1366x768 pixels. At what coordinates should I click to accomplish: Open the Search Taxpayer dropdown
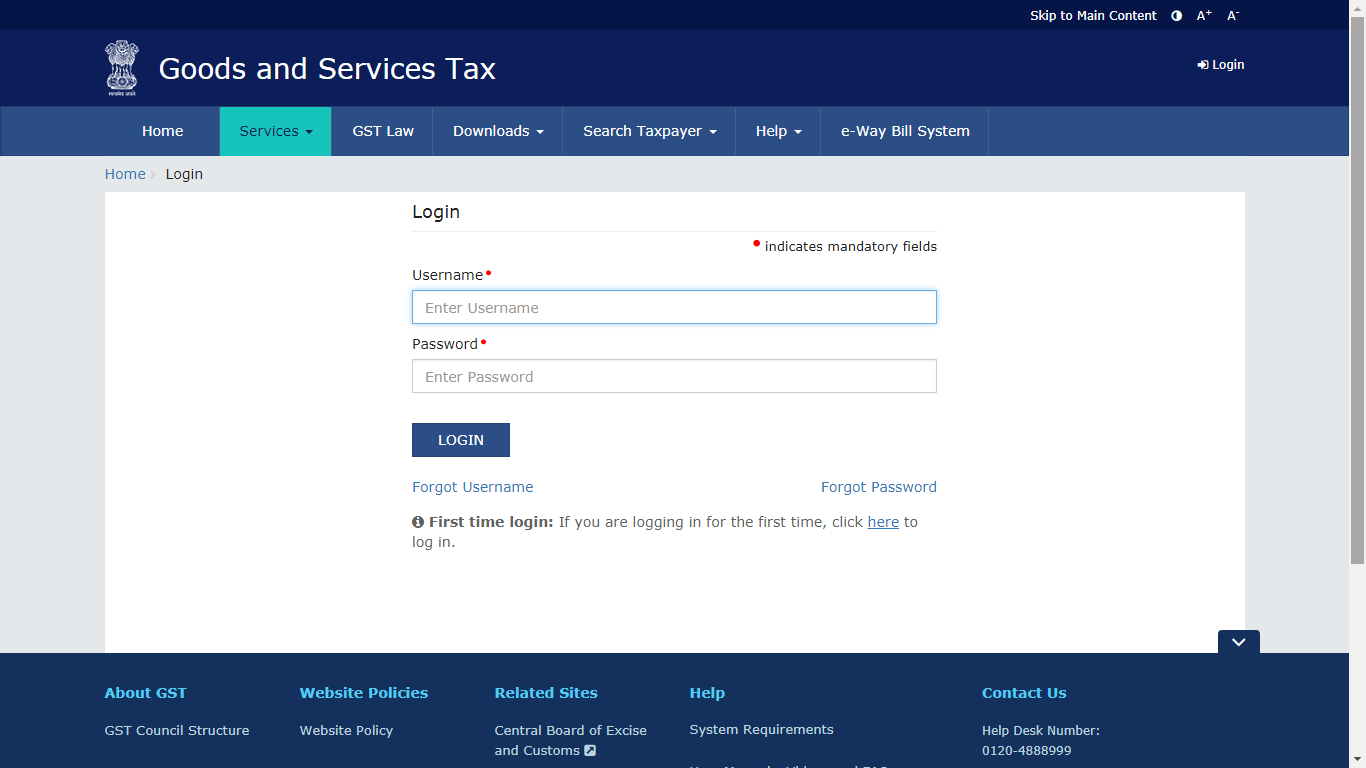[x=648, y=131]
